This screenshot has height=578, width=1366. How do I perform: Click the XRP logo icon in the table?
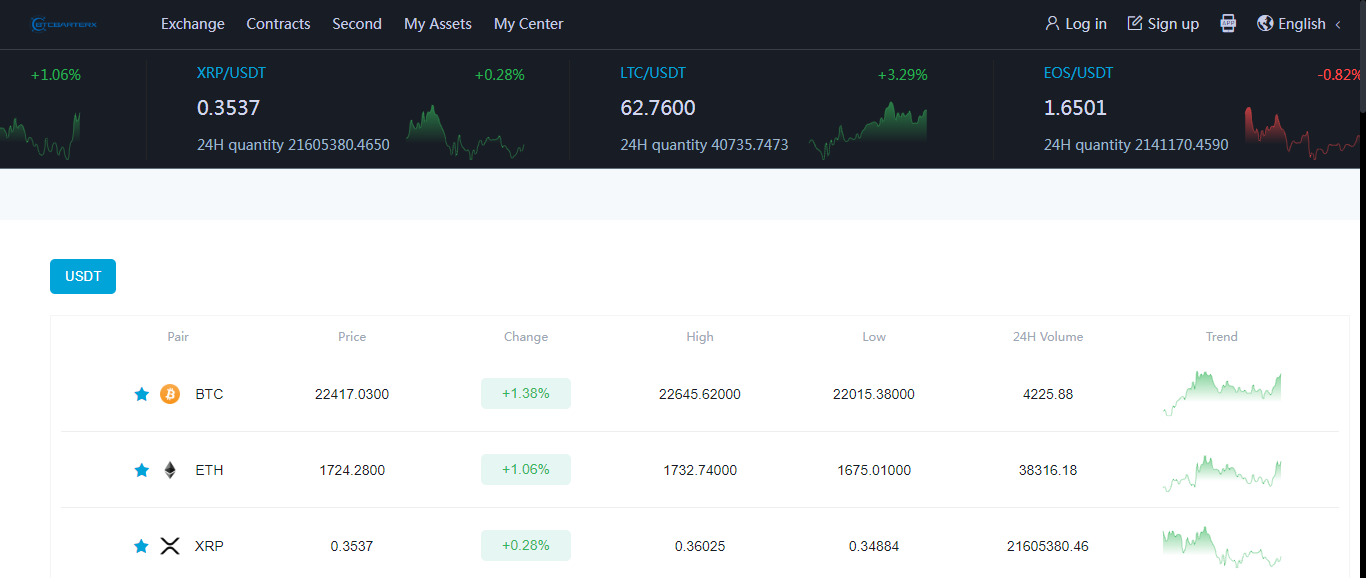[170, 546]
